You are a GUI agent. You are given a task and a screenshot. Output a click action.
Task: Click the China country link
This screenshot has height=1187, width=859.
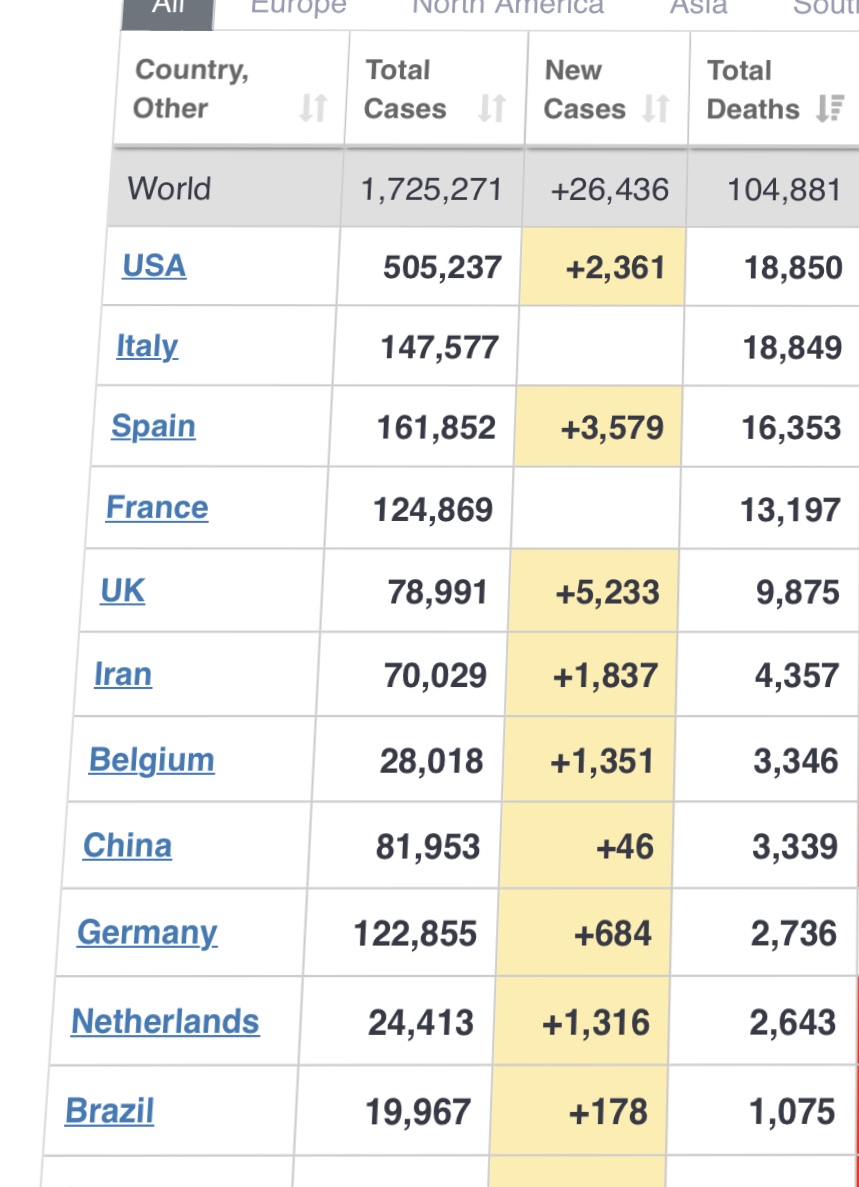[127, 846]
